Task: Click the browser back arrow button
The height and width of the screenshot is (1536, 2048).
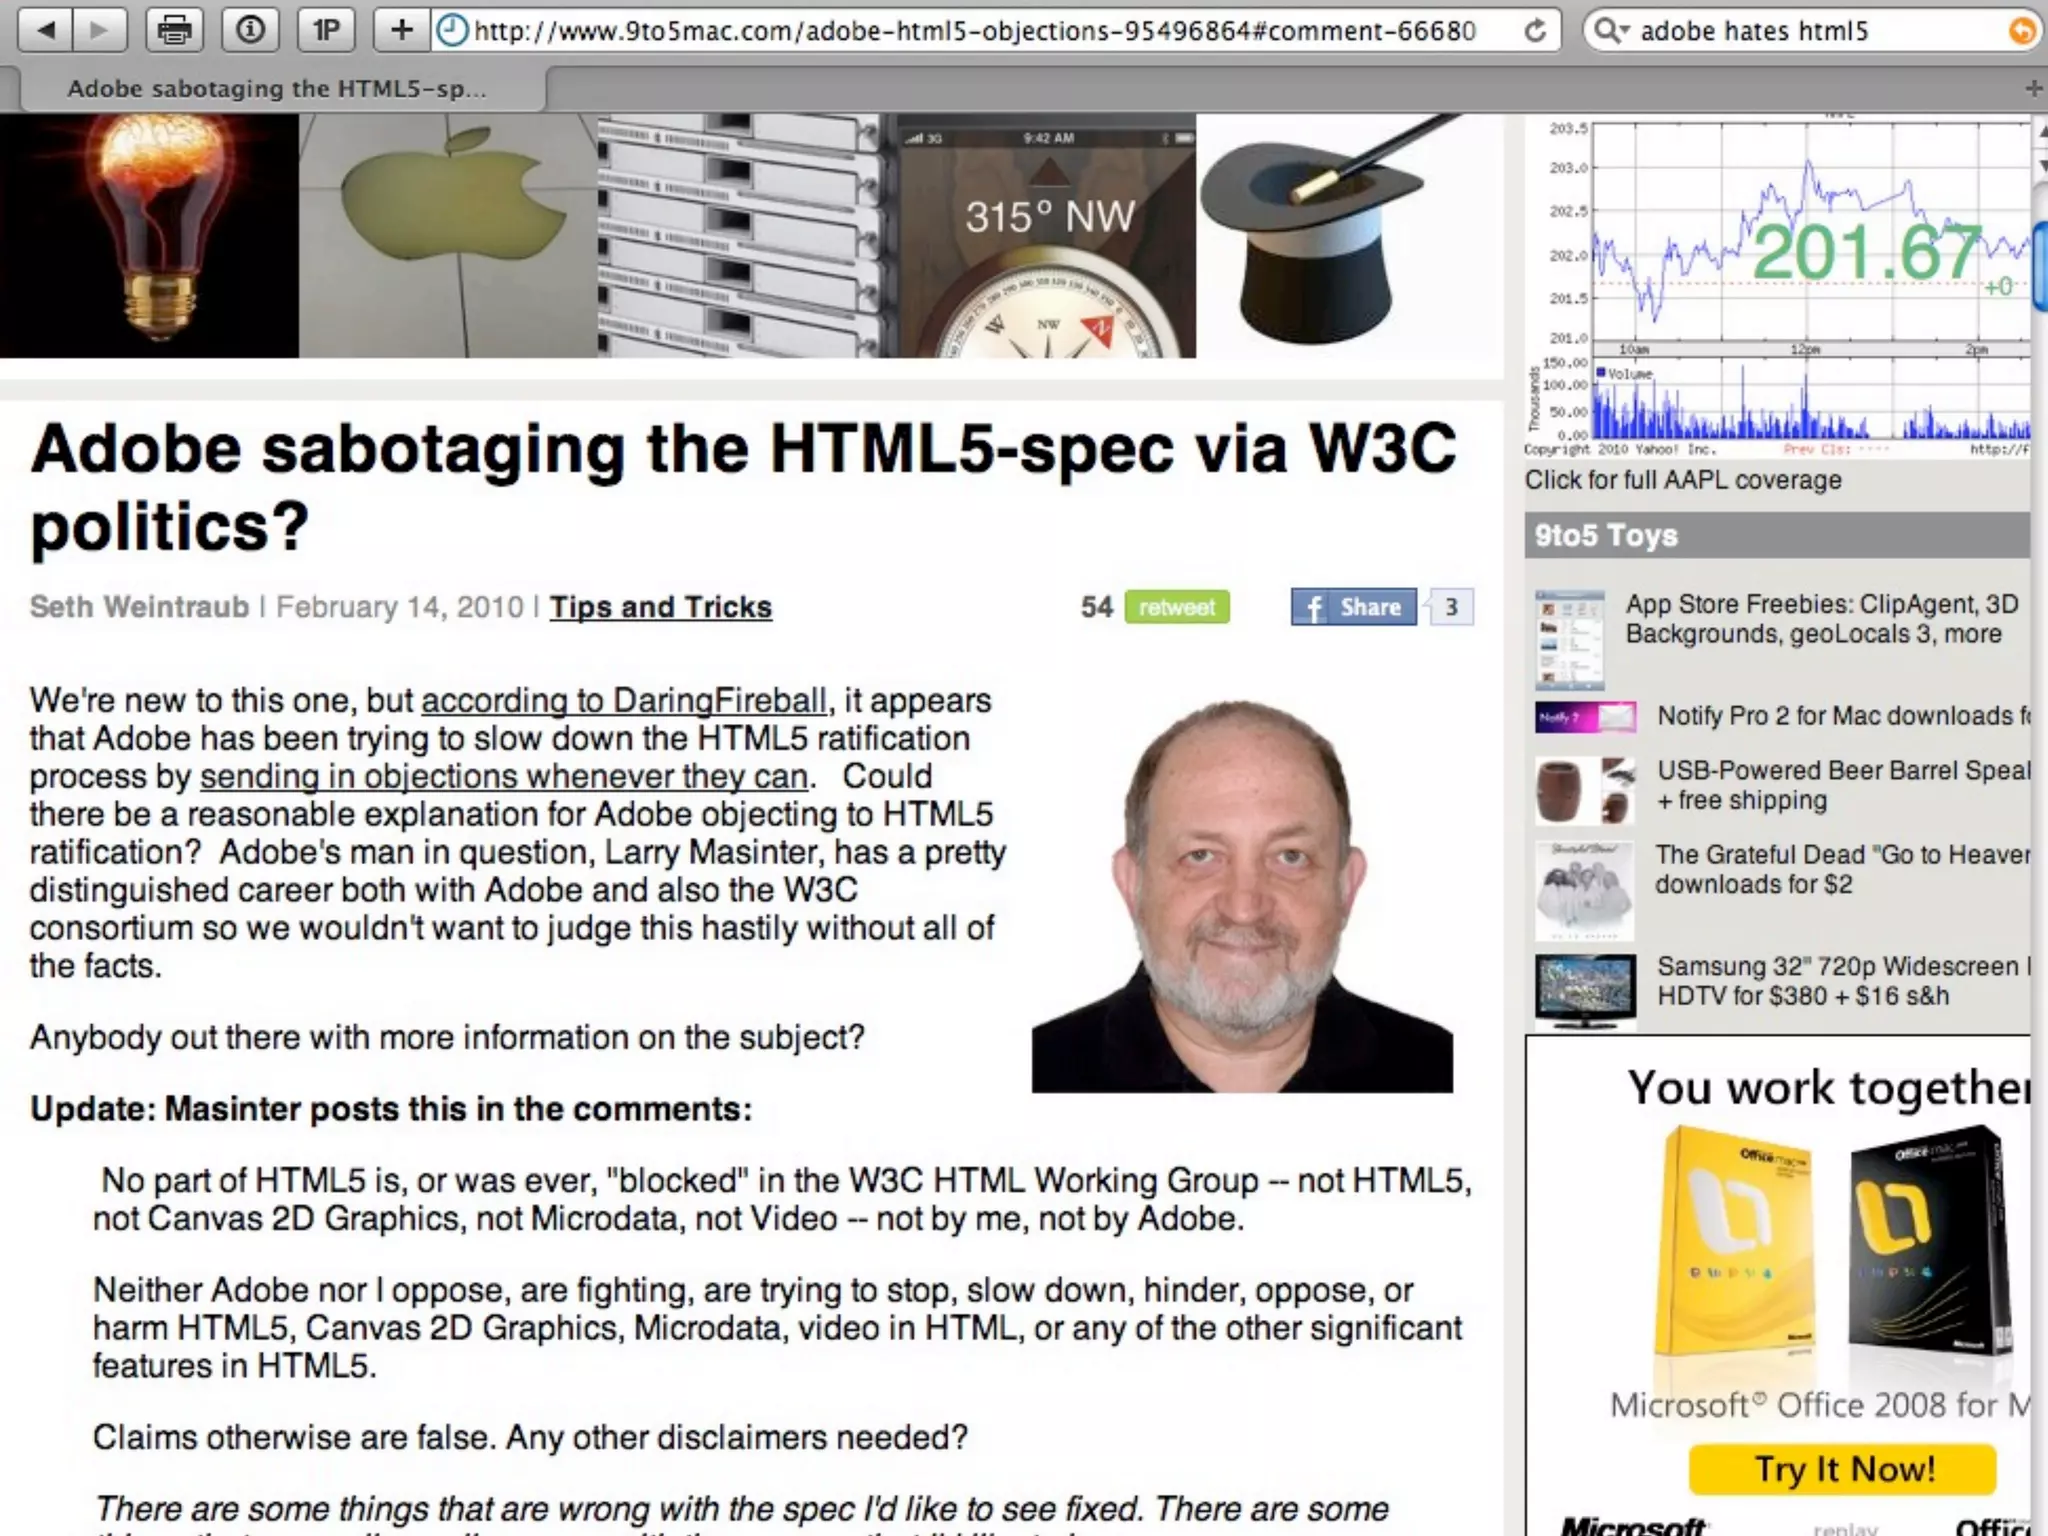Action: (x=45, y=31)
